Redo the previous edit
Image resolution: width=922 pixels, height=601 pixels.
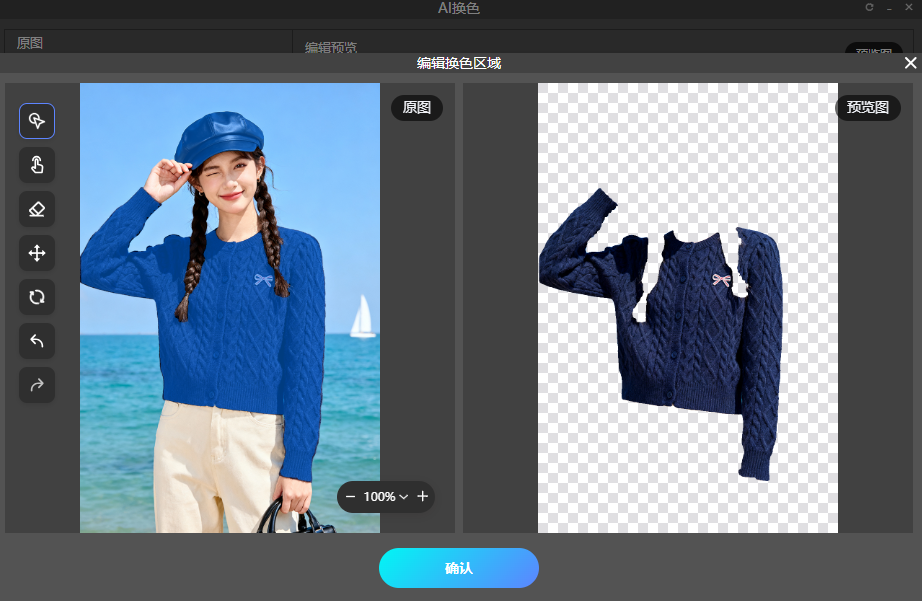[37, 385]
